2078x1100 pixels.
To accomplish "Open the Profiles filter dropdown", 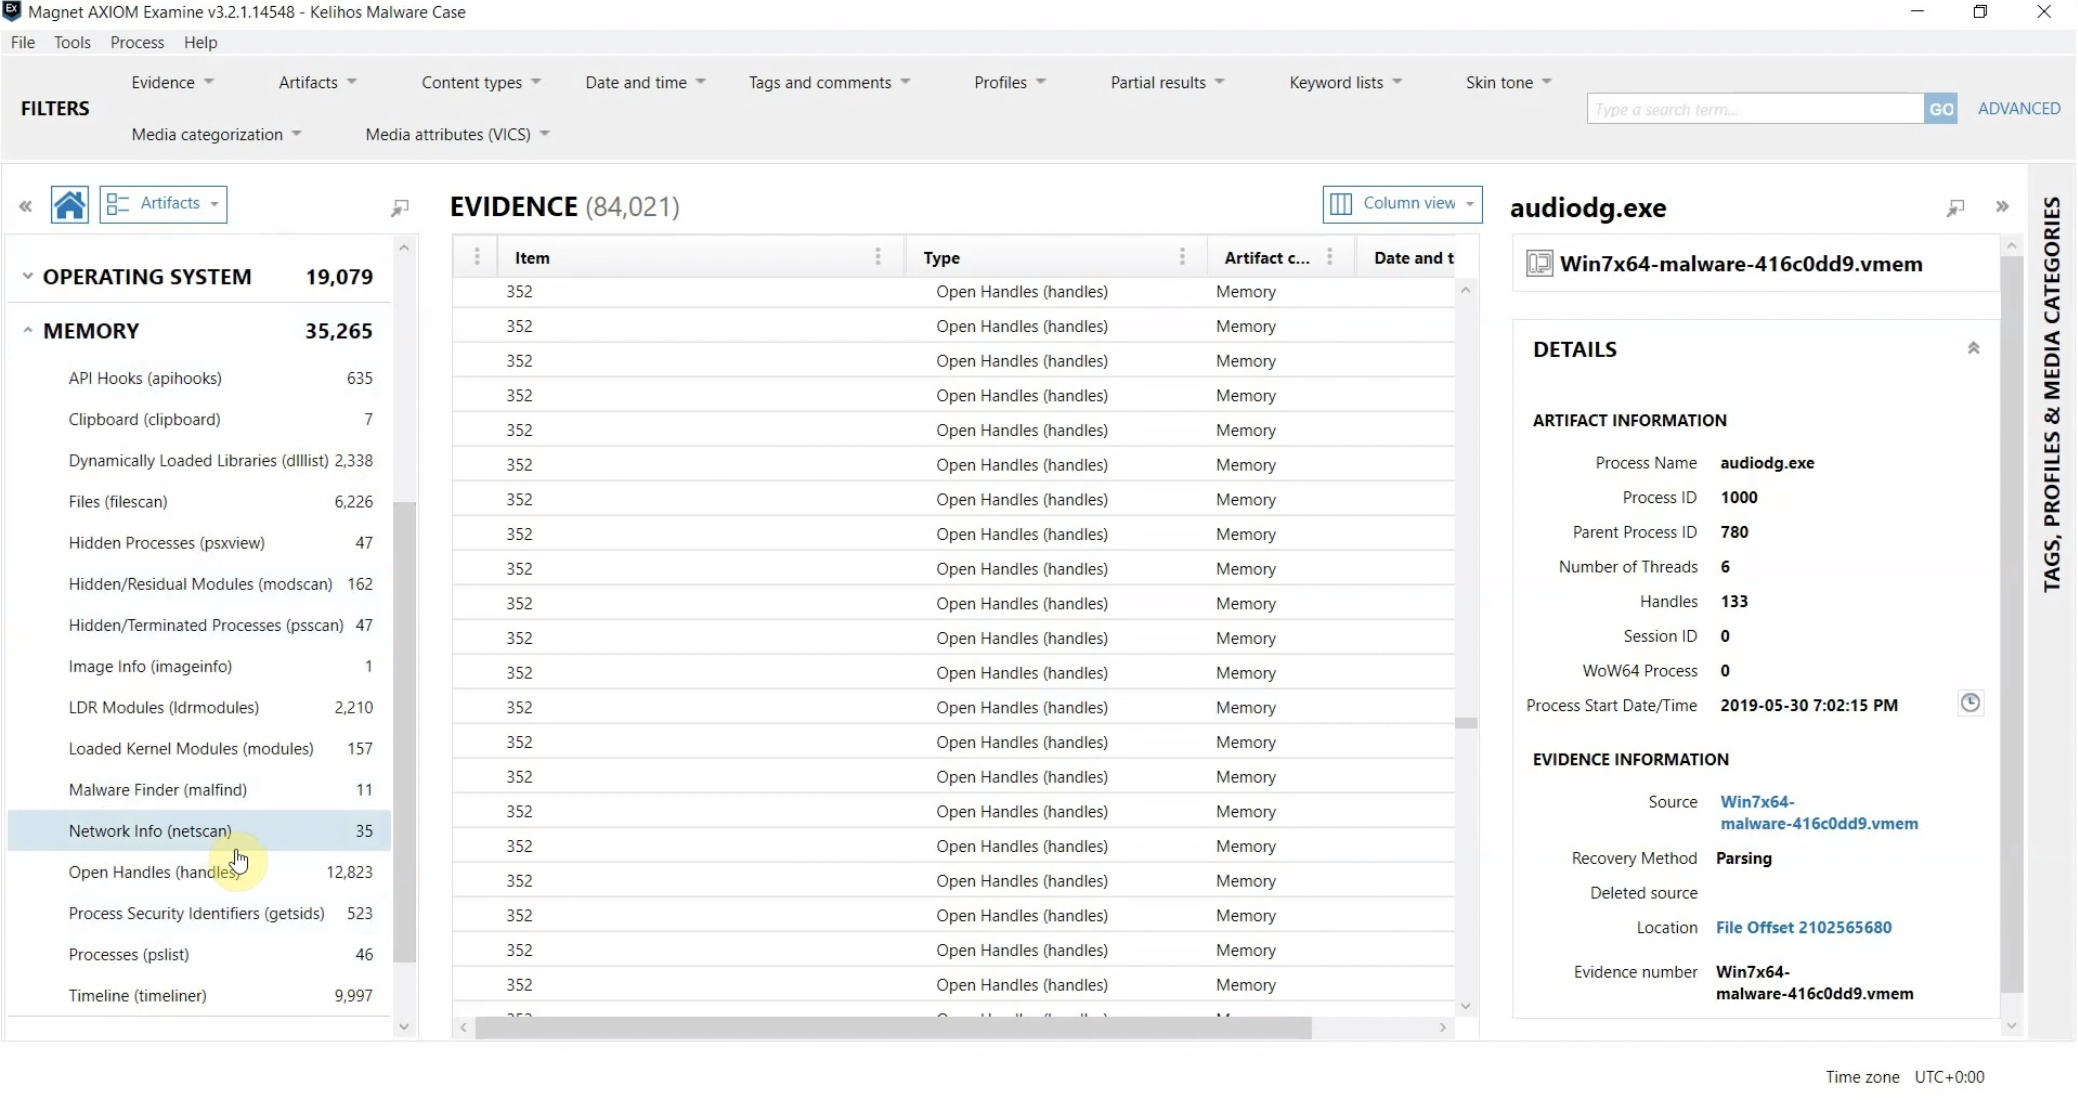I will pos(1010,82).
